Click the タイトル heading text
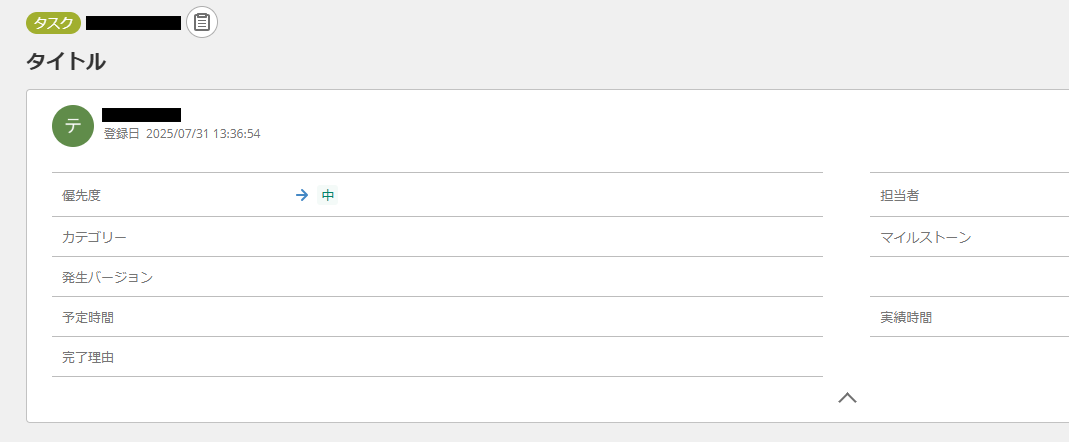The width and height of the screenshot is (1069, 442). (x=66, y=61)
